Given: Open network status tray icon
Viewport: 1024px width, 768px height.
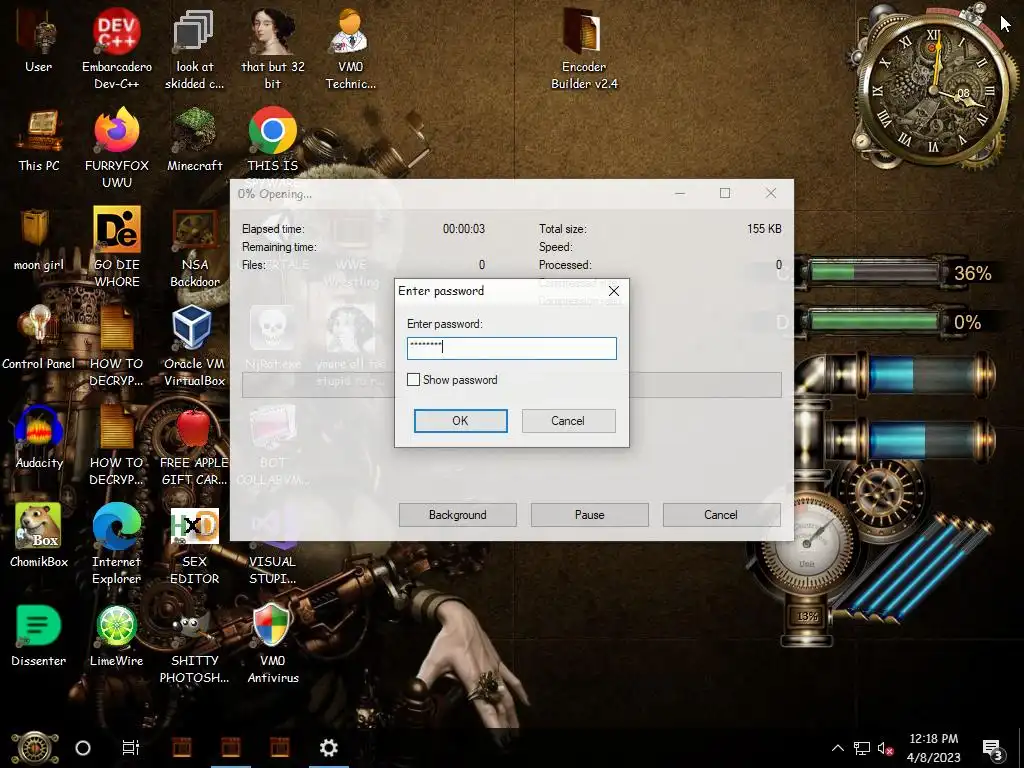Looking at the screenshot, I should (x=862, y=748).
